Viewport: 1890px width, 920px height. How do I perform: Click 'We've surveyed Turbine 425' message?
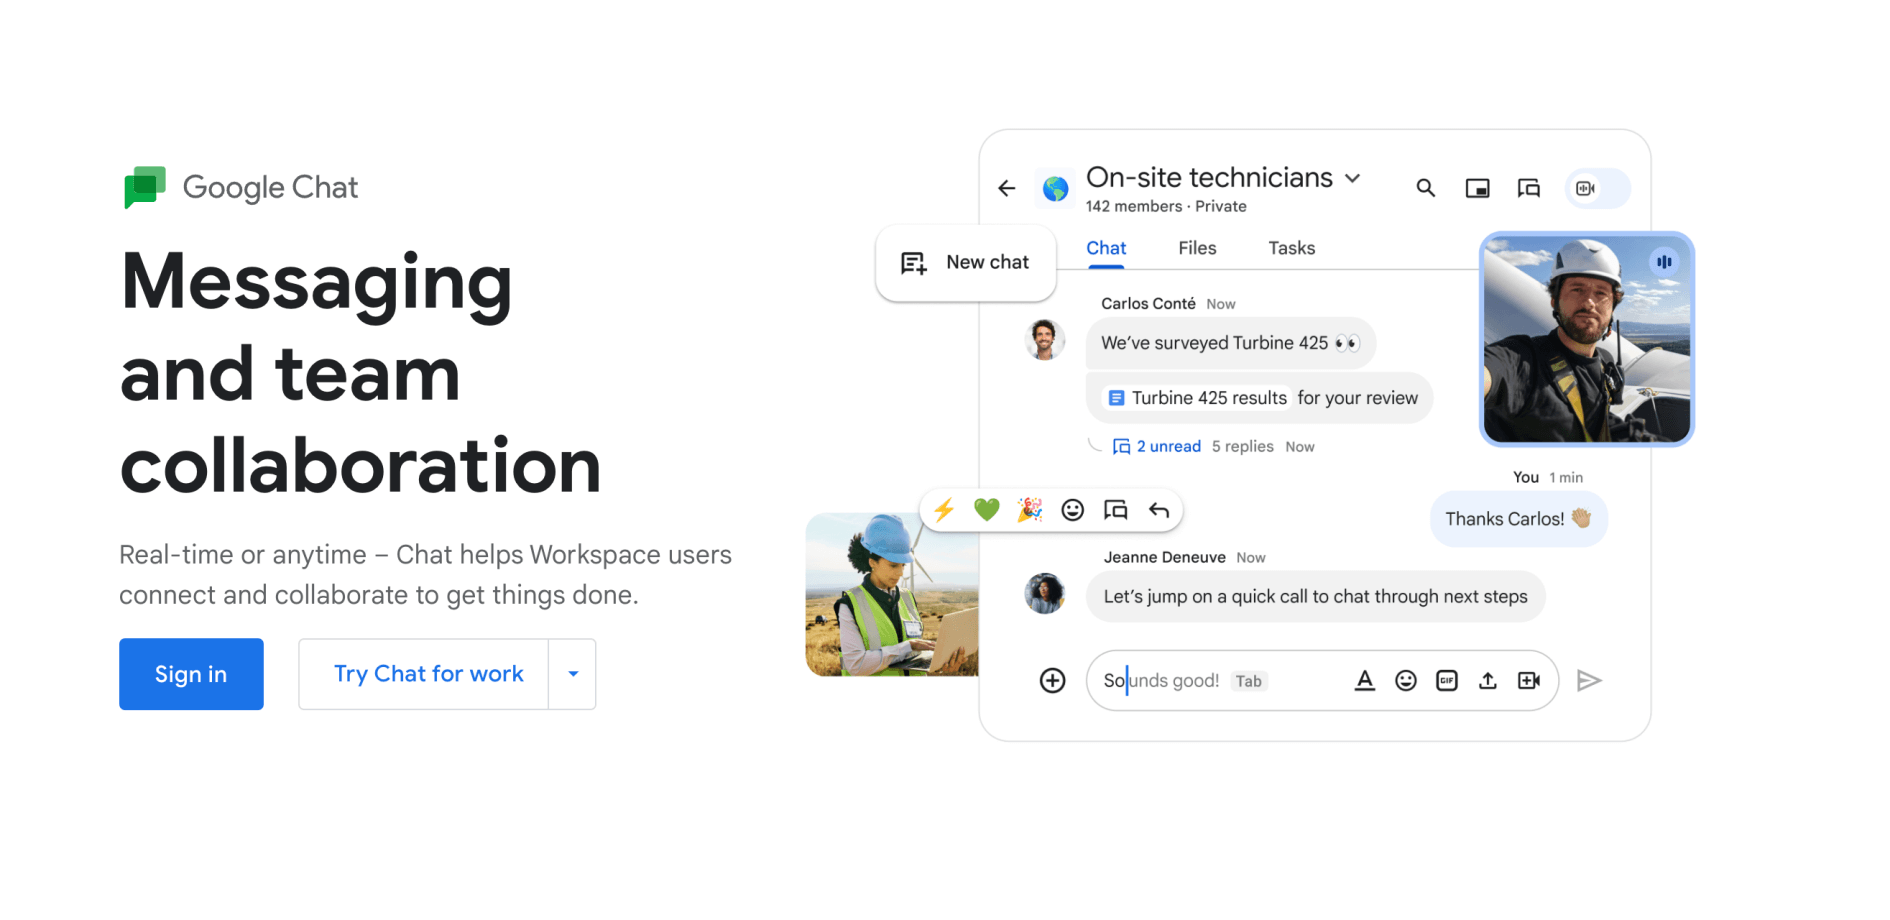coord(1231,343)
